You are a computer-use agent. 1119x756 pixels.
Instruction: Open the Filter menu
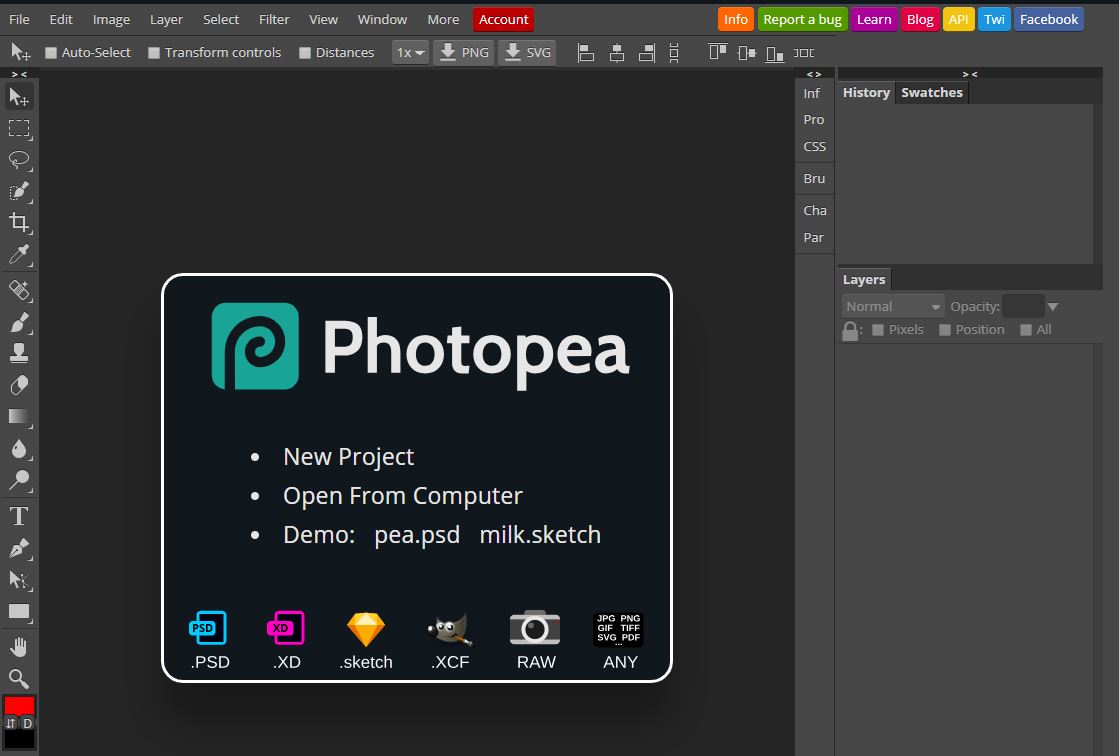[x=274, y=19]
